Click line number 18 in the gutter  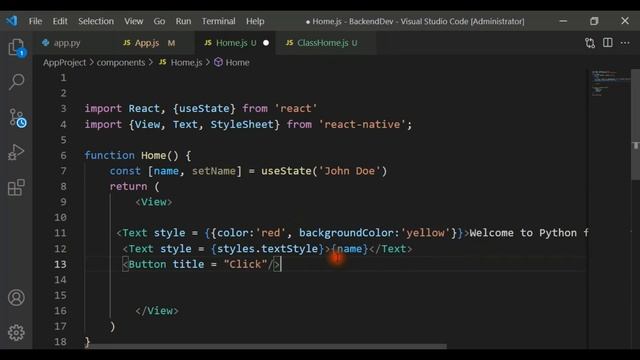[x=60, y=341]
